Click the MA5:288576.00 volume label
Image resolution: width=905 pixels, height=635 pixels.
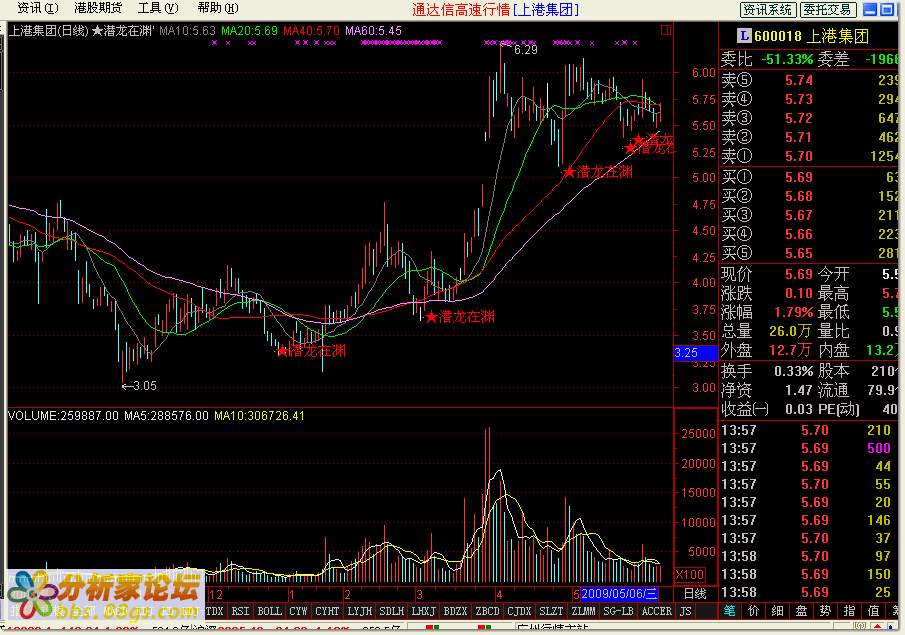pos(166,416)
